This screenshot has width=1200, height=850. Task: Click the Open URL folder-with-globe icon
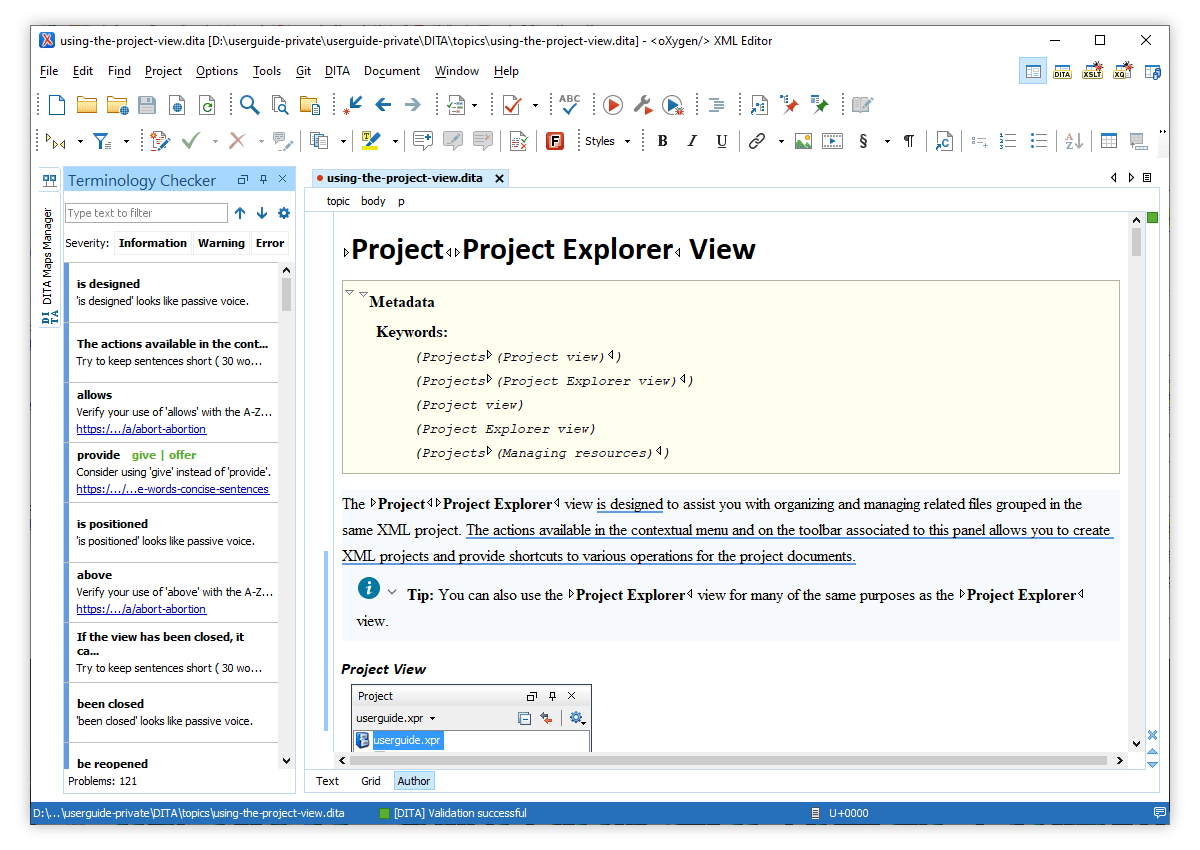[117, 105]
